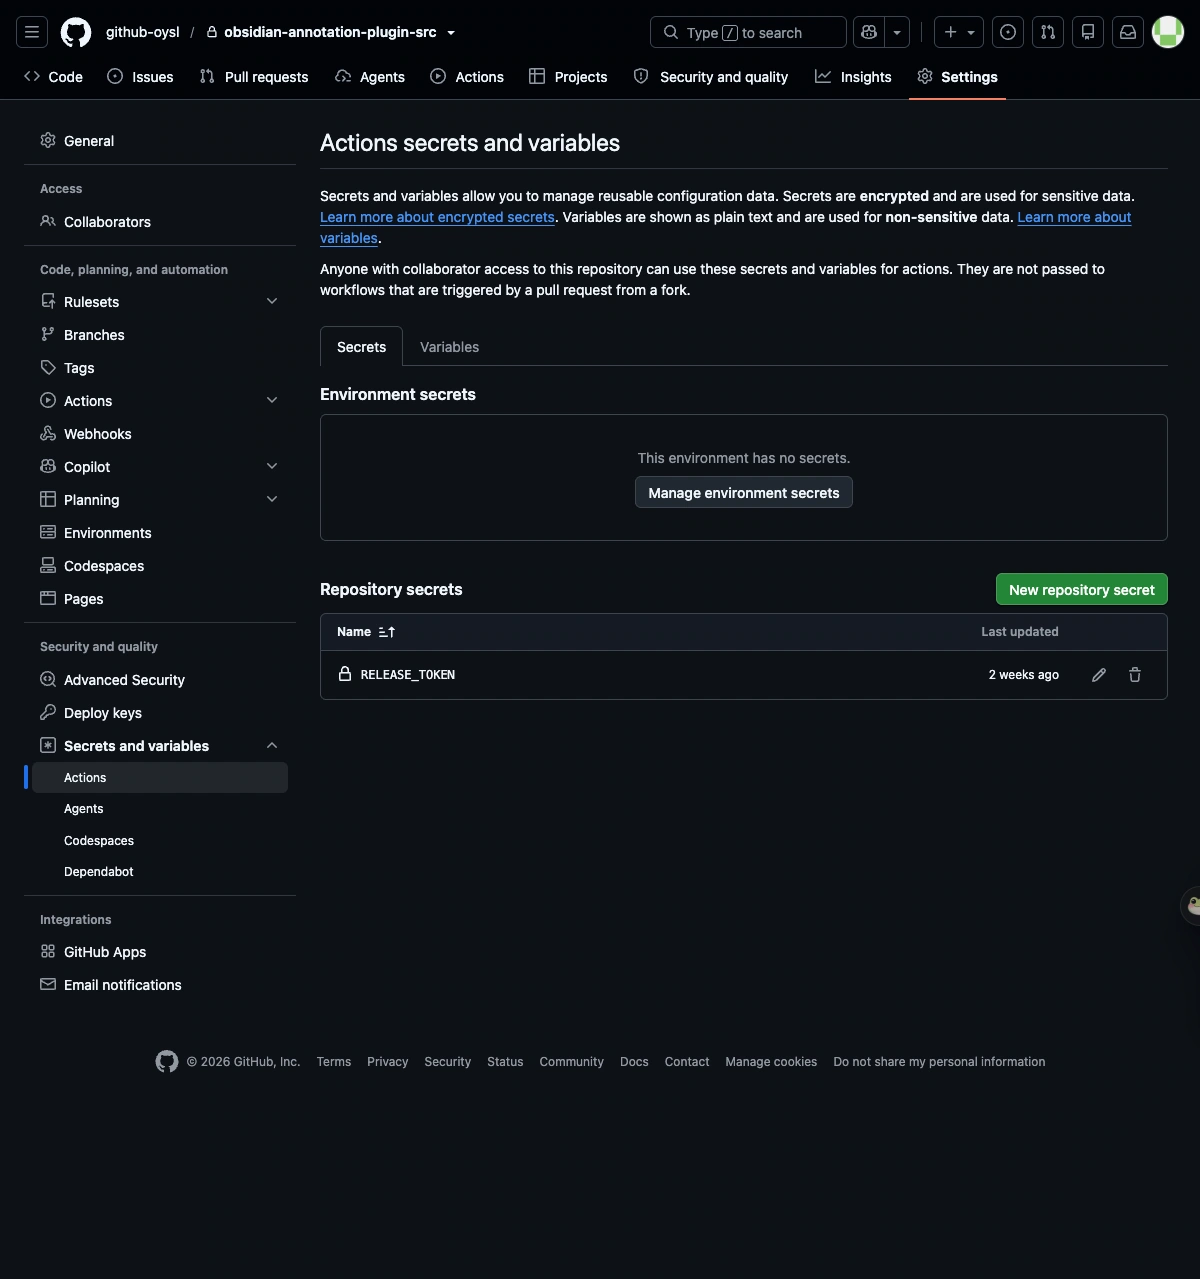Screen dimensions: 1200x1279
Task: Select Dependabot under Secrets and variables
Action: (160, 872)
